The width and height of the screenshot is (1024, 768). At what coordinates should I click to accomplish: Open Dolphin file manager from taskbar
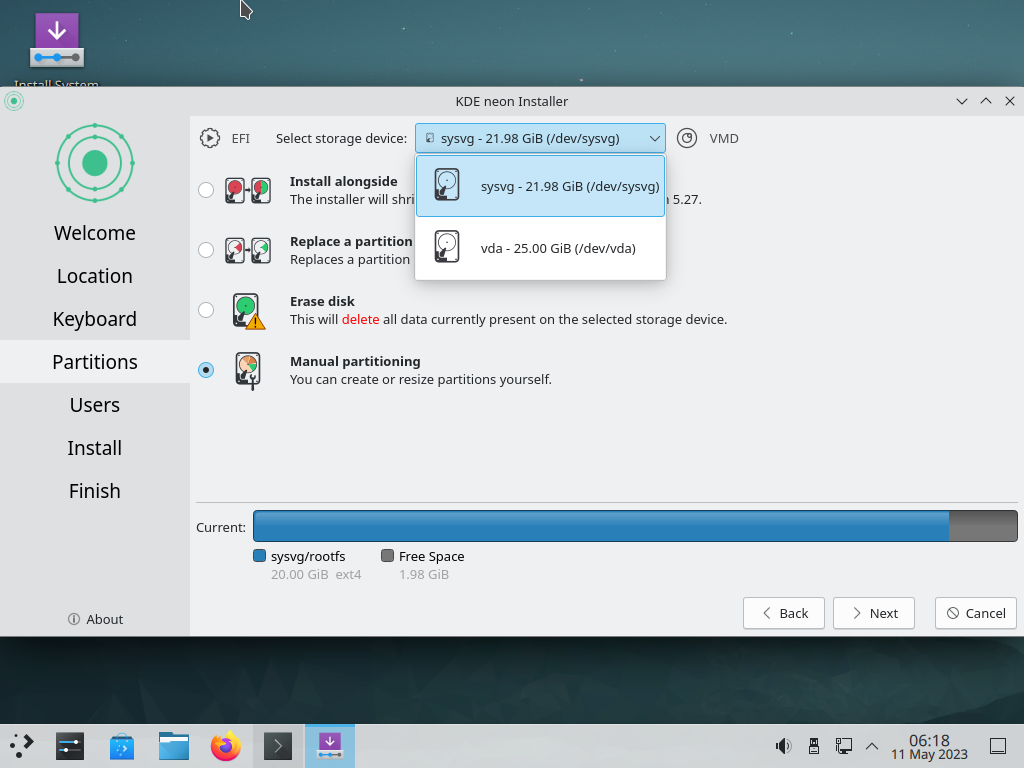click(x=174, y=746)
